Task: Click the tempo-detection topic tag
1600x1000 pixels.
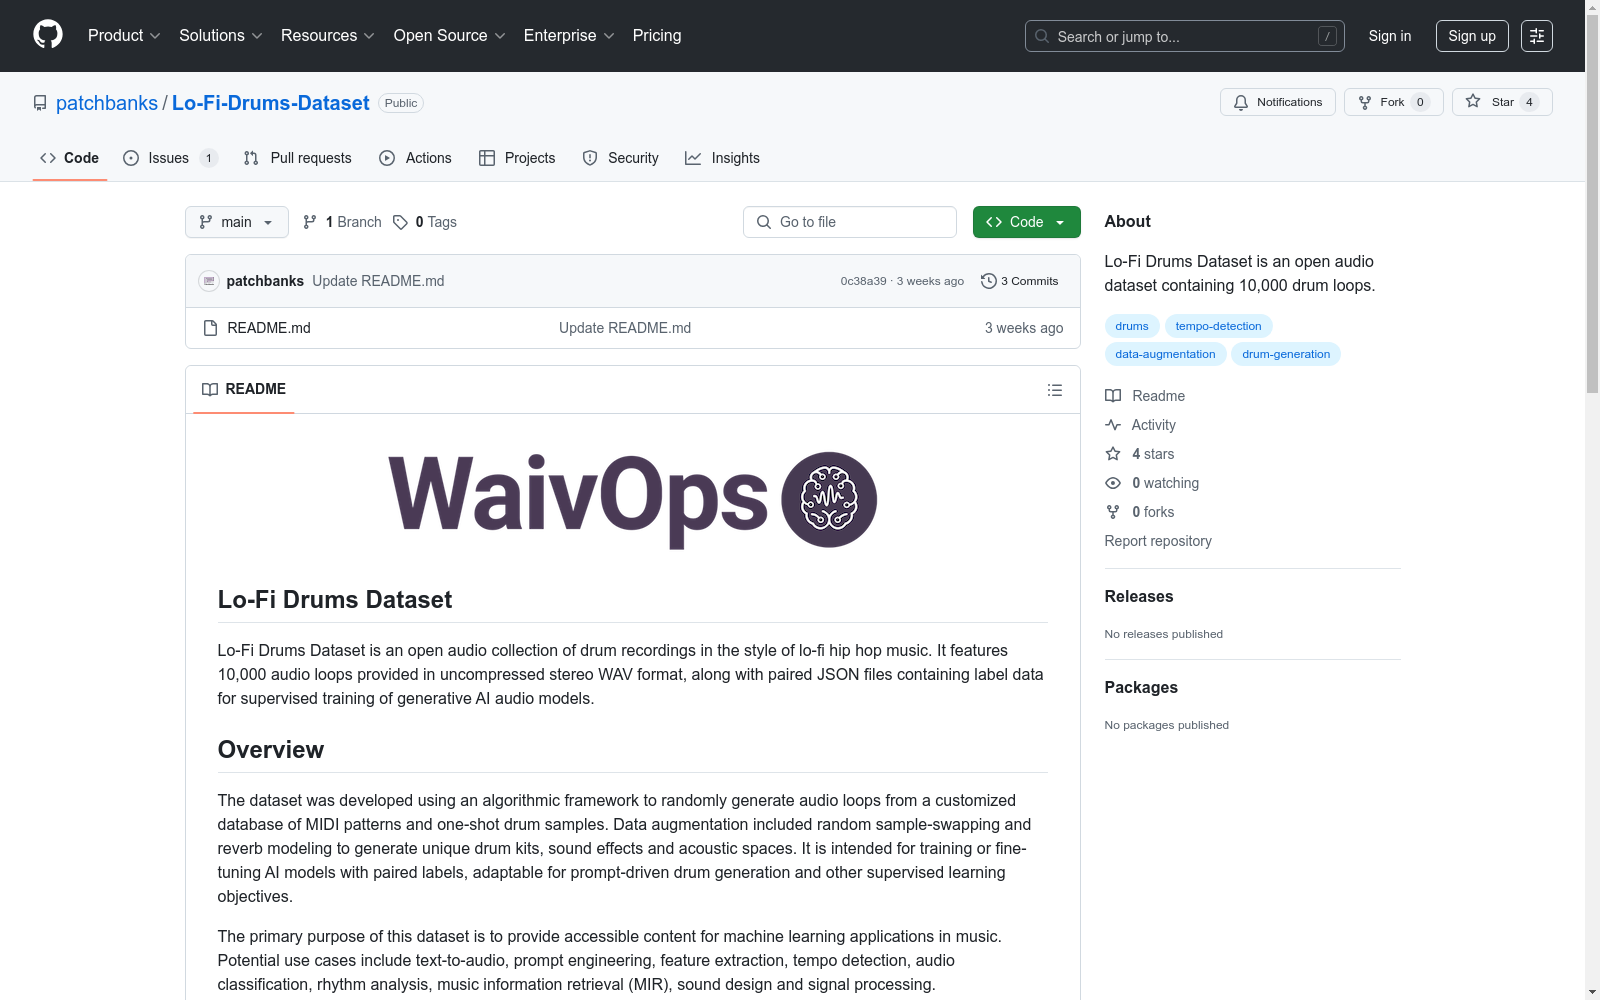Action: point(1219,326)
